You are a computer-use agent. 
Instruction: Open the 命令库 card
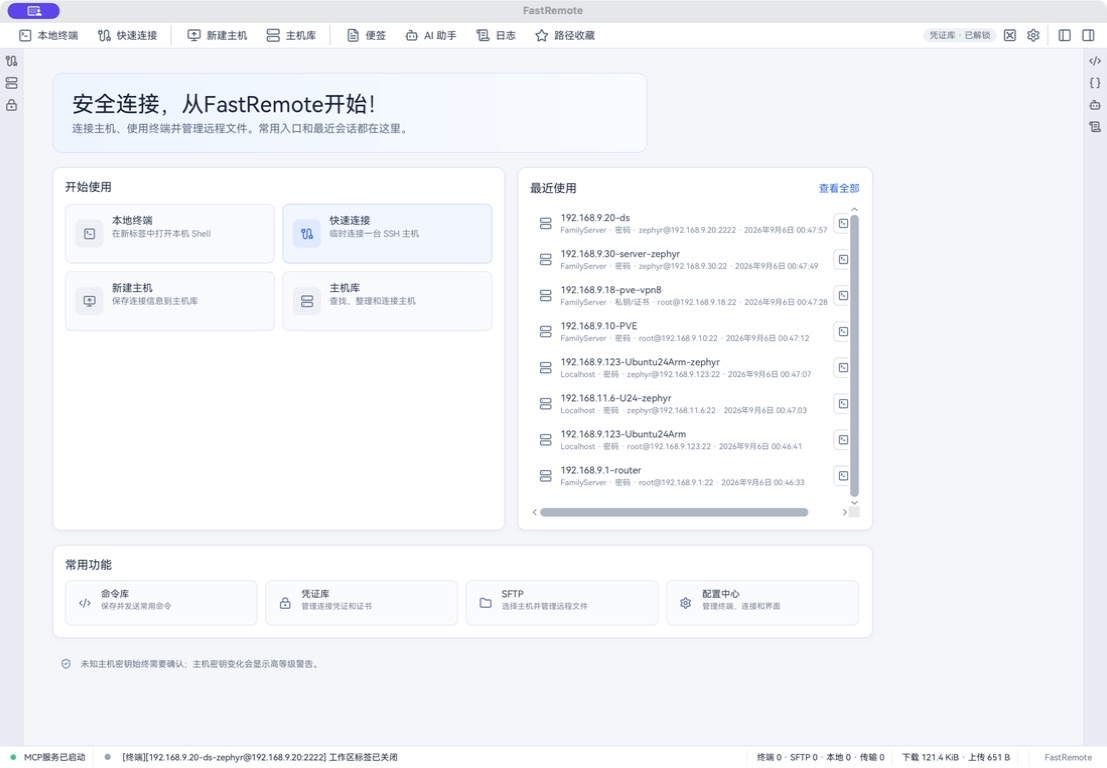coord(161,603)
